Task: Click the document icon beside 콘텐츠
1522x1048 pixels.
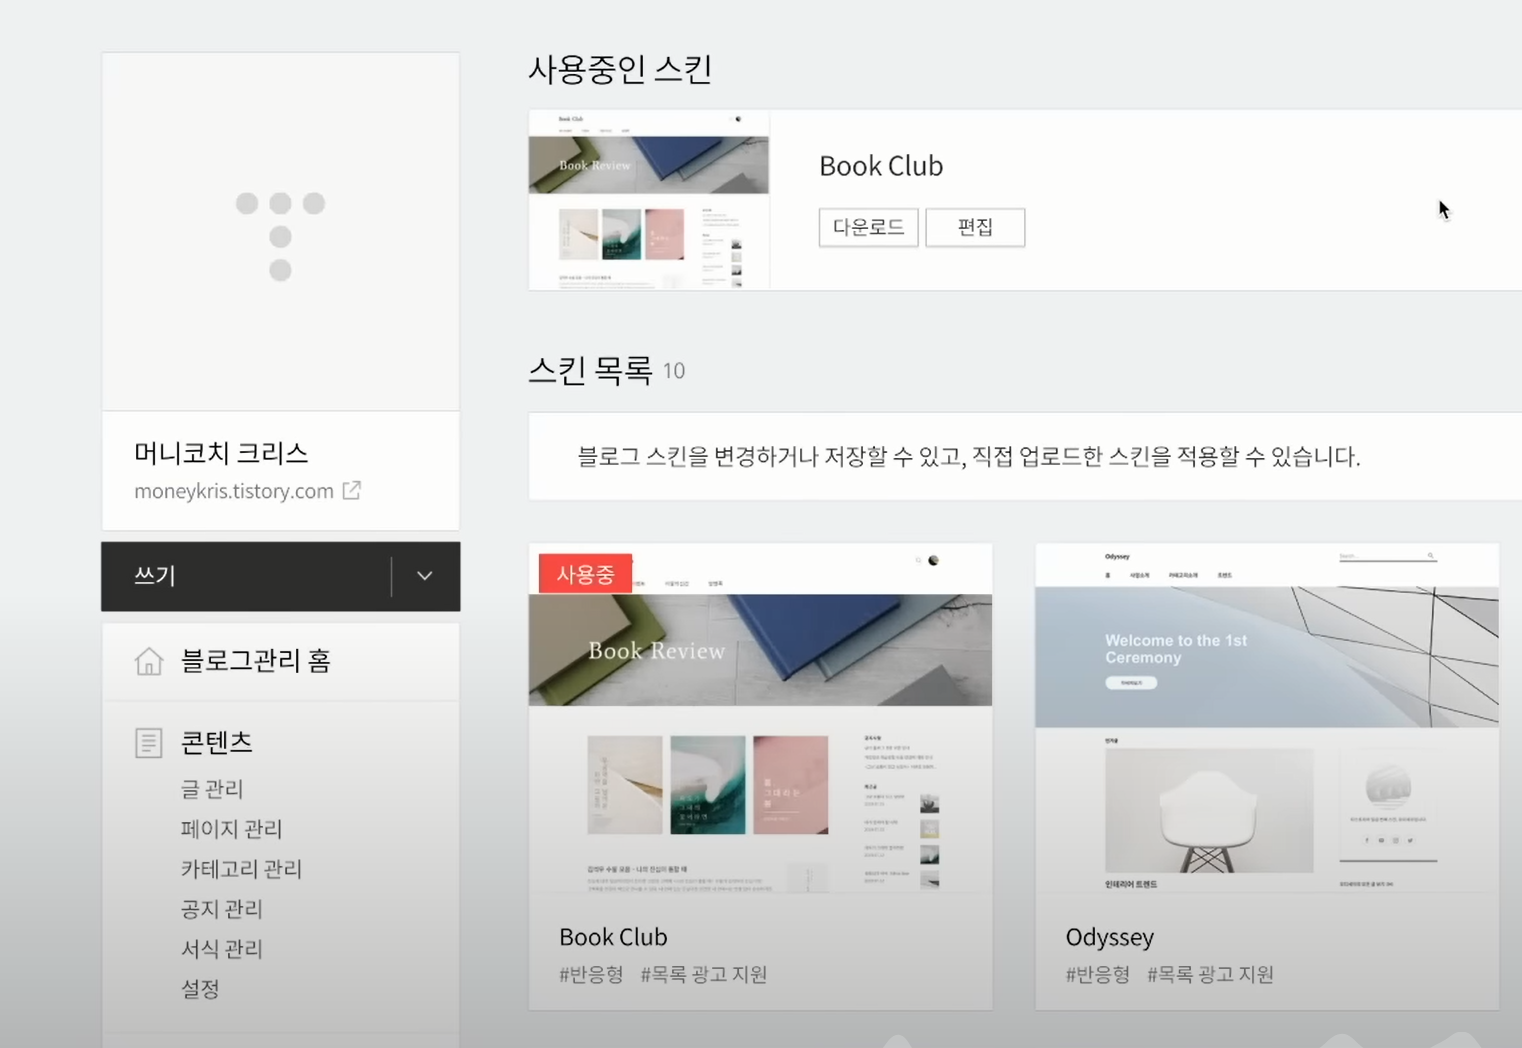Action: tap(148, 742)
